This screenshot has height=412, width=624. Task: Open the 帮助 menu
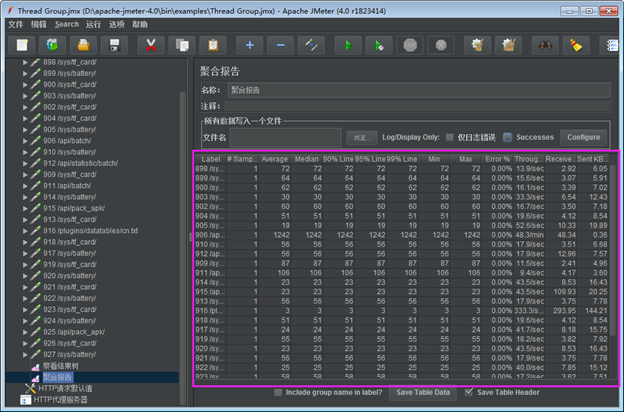[x=140, y=24]
